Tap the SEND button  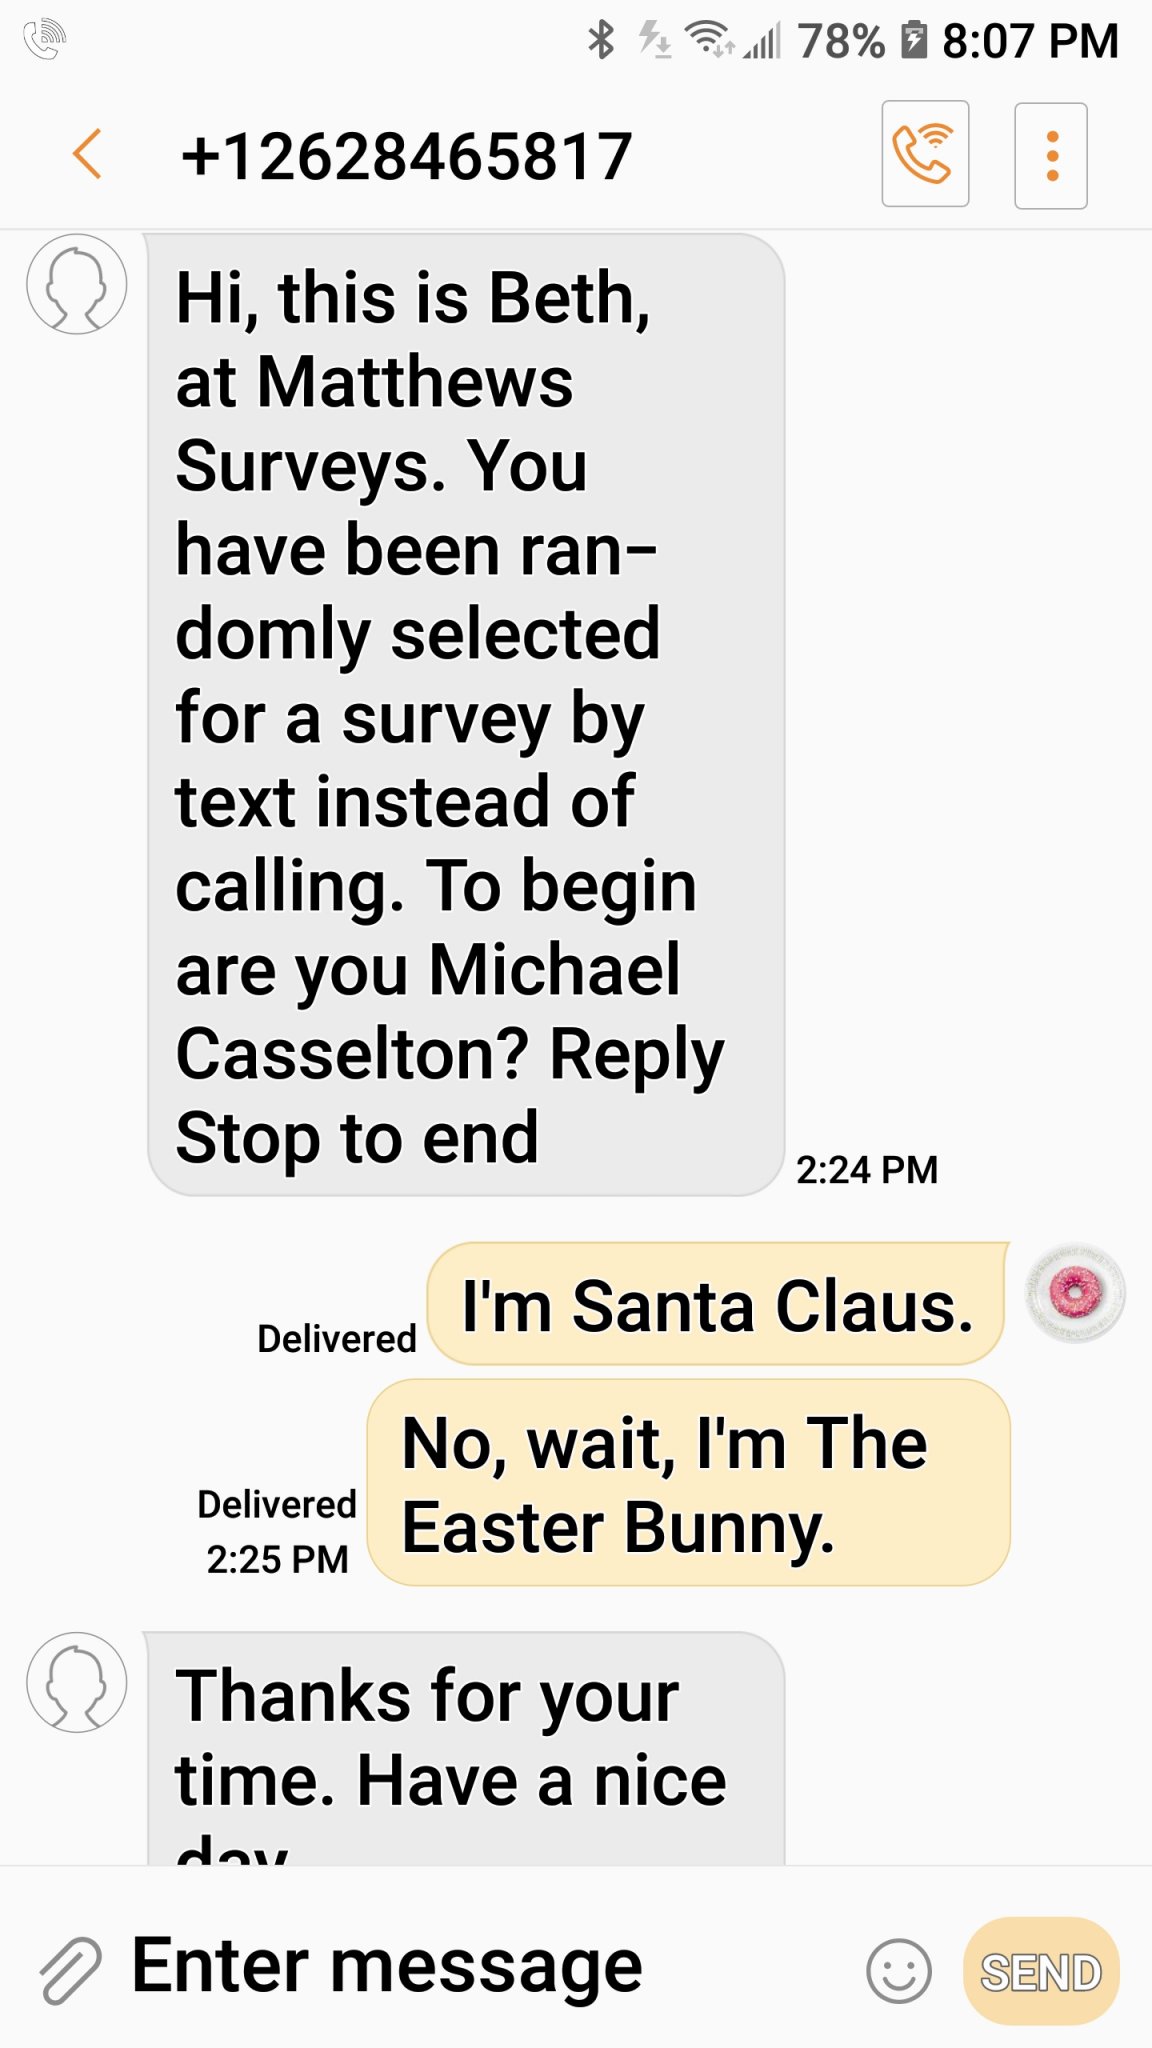pyautogui.click(x=1041, y=1971)
